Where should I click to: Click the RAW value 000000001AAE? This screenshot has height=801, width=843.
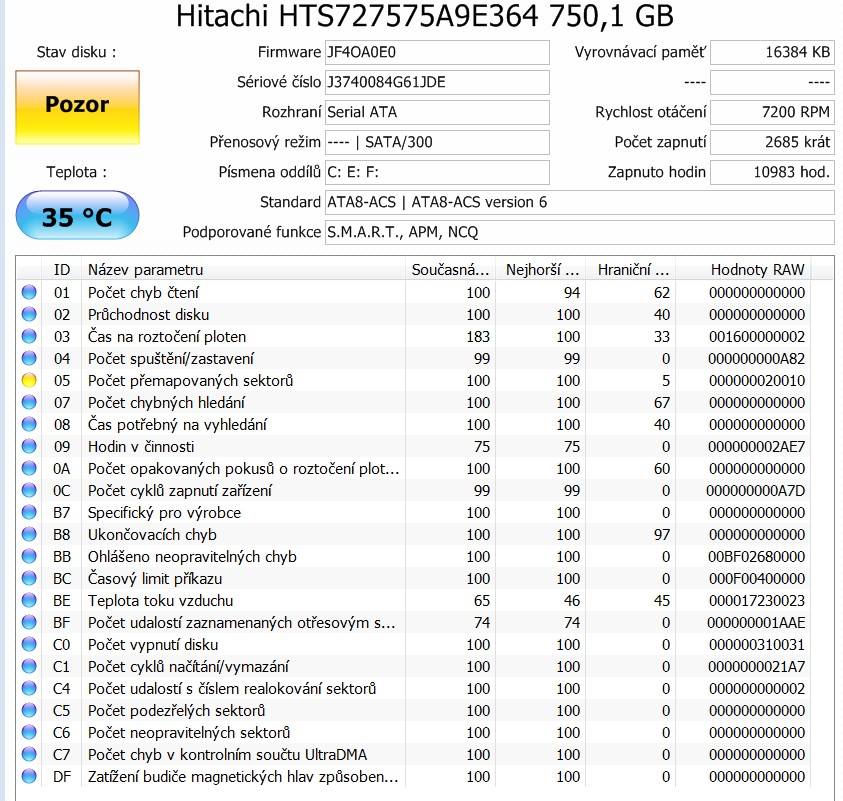click(x=756, y=623)
